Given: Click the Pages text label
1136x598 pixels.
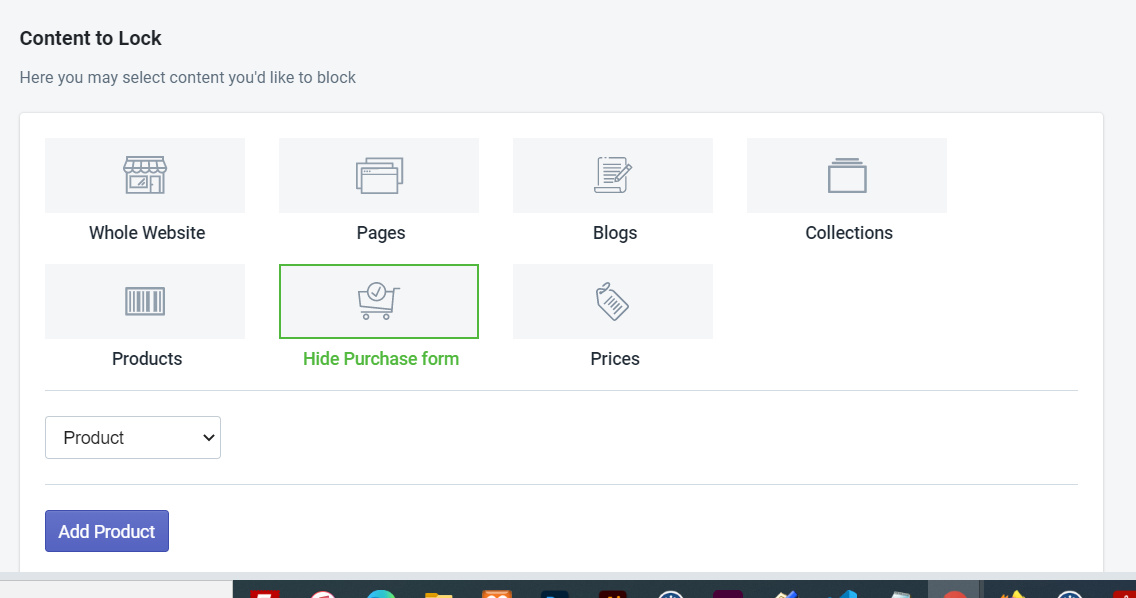Looking at the screenshot, I should pyautogui.click(x=381, y=233).
